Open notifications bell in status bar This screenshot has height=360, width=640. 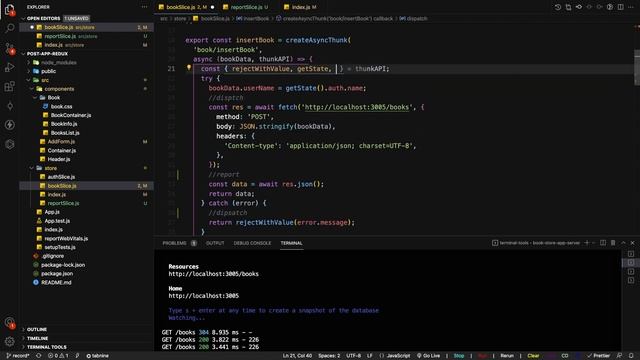pos(631,356)
